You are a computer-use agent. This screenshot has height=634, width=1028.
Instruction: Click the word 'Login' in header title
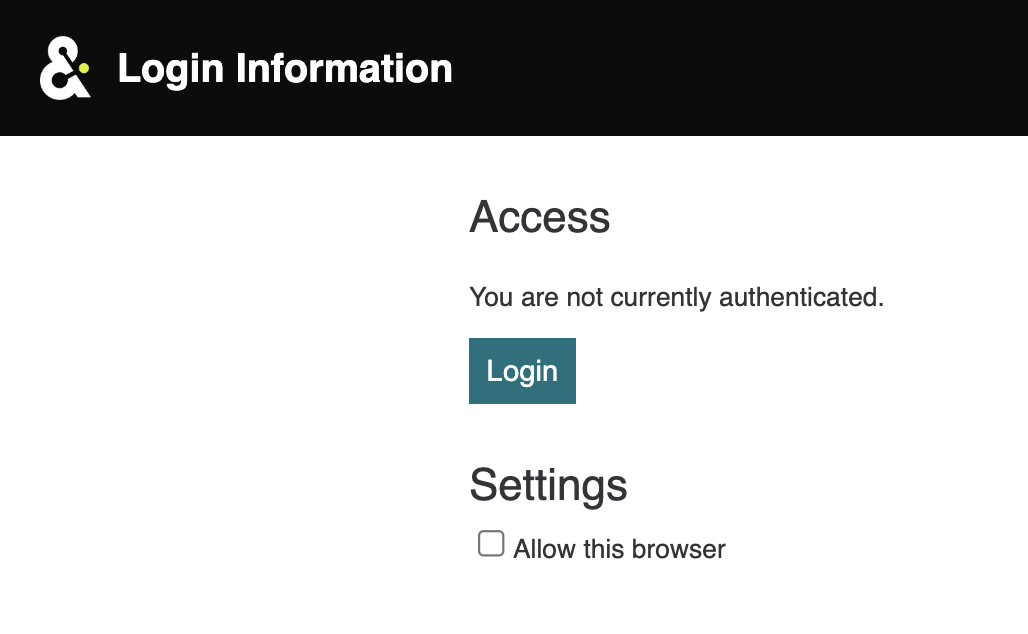point(171,69)
